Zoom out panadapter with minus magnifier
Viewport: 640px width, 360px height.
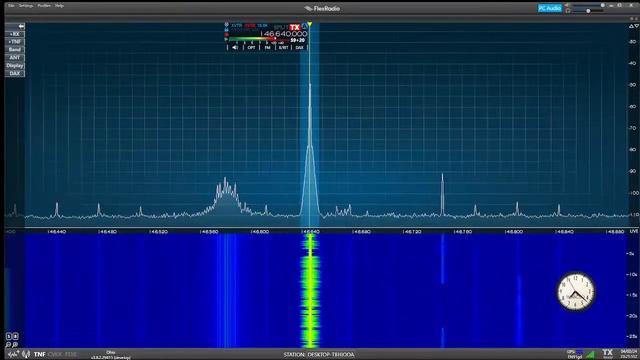coord(9,344)
